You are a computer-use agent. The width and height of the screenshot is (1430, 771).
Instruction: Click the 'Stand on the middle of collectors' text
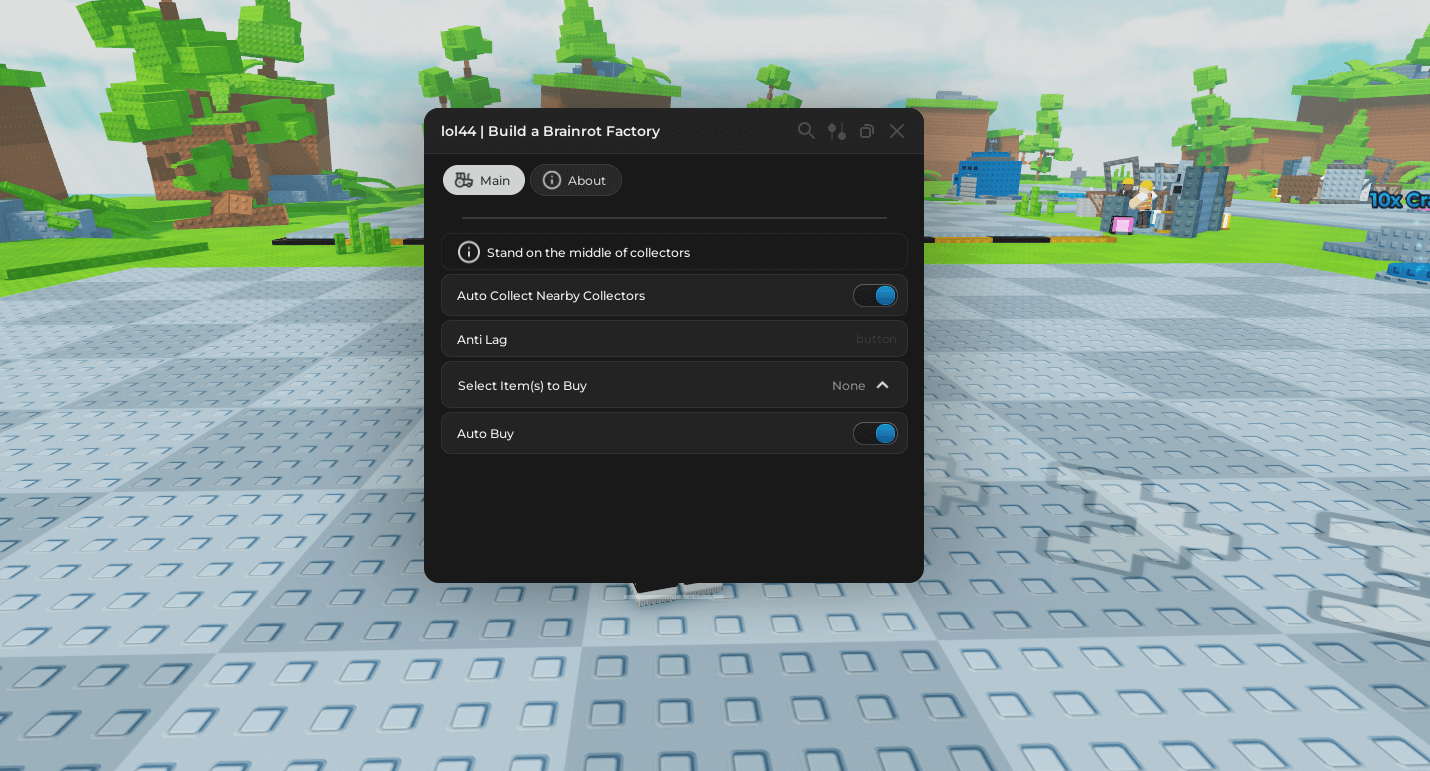pyautogui.click(x=588, y=252)
